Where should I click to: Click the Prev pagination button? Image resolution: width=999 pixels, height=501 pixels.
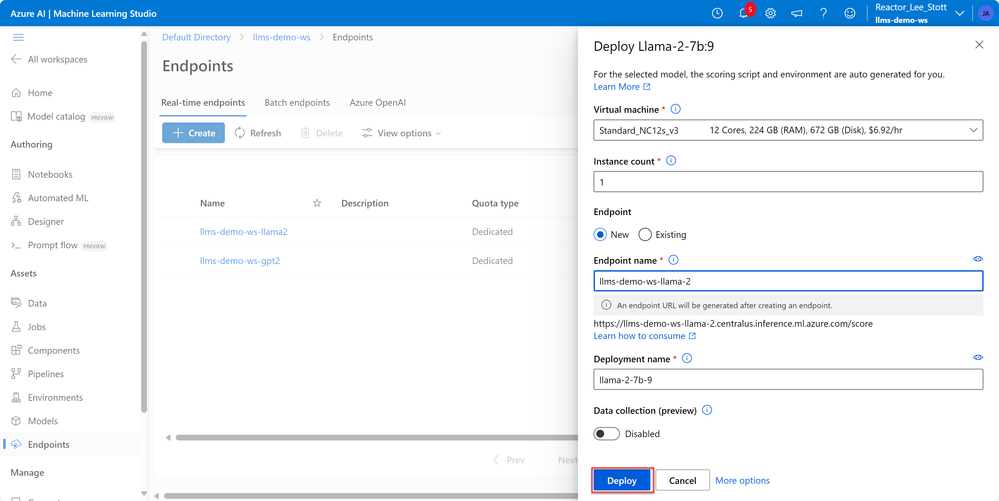tap(508, 460)
